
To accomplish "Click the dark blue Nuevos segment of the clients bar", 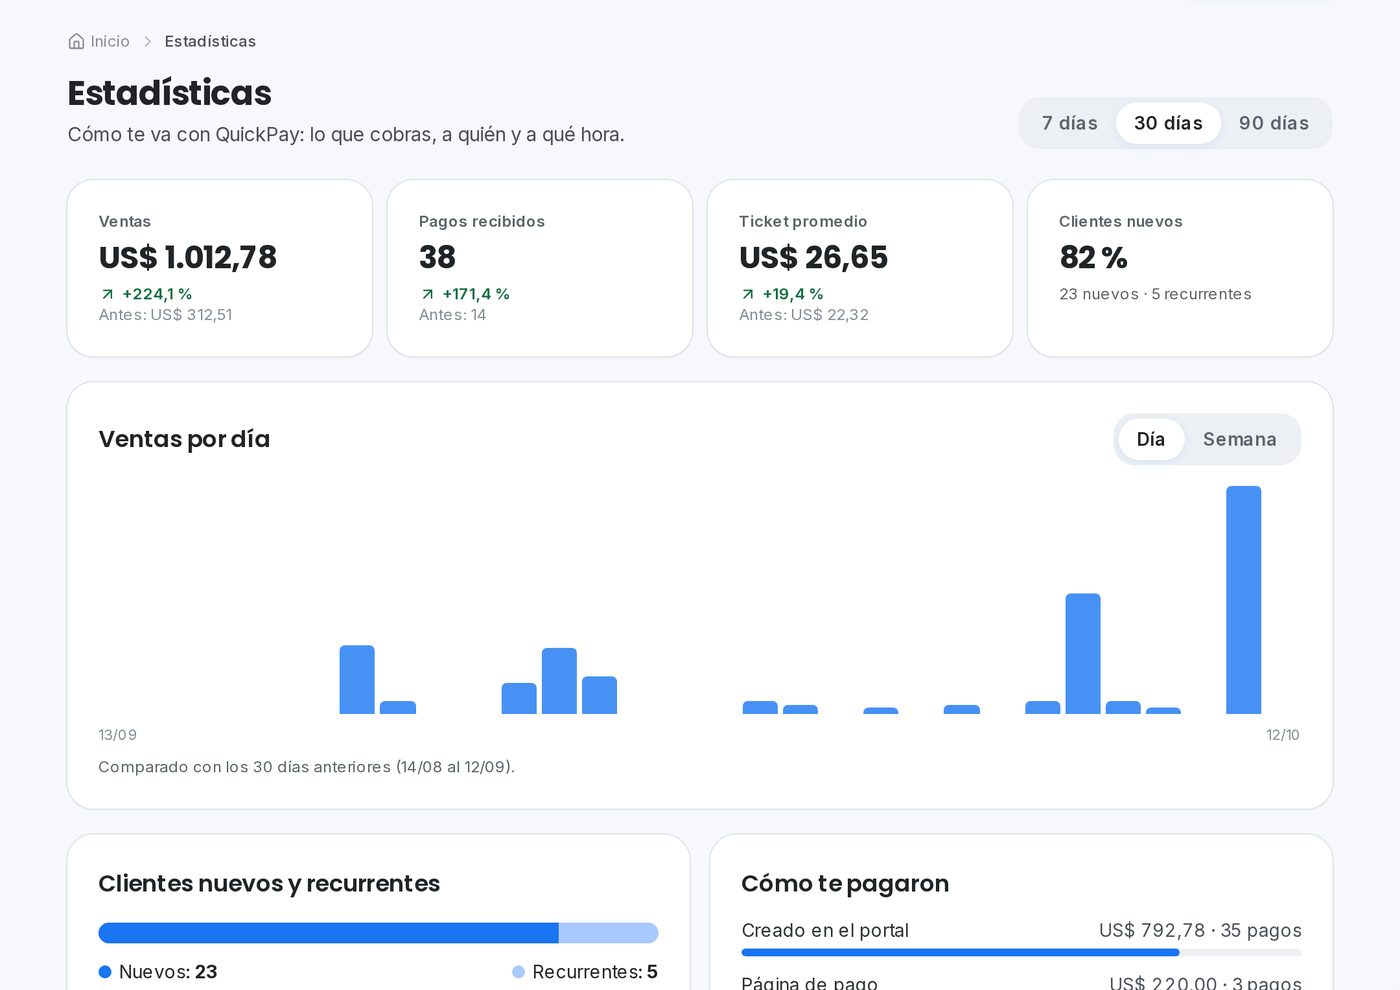I will click(x=328, y=933).
